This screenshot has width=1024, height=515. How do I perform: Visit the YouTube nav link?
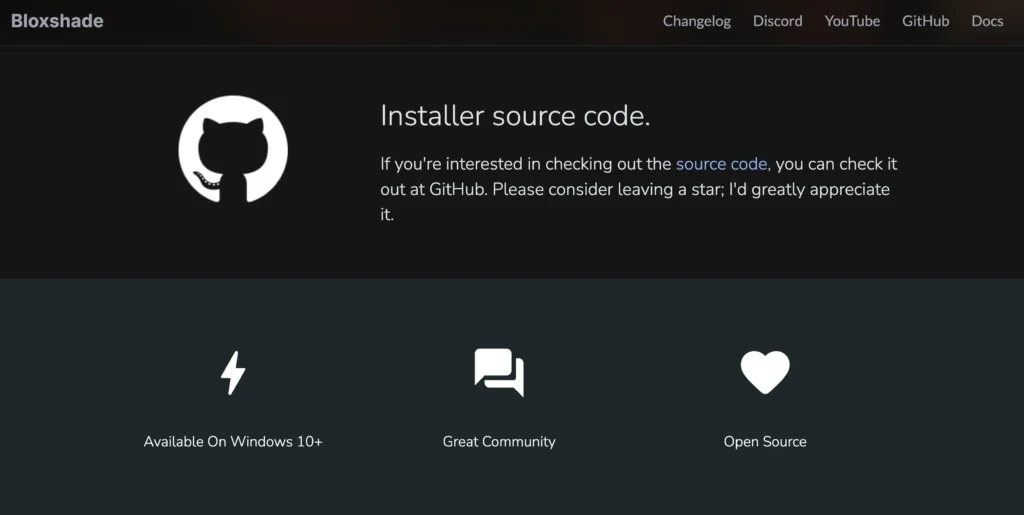tap(852, 21)
